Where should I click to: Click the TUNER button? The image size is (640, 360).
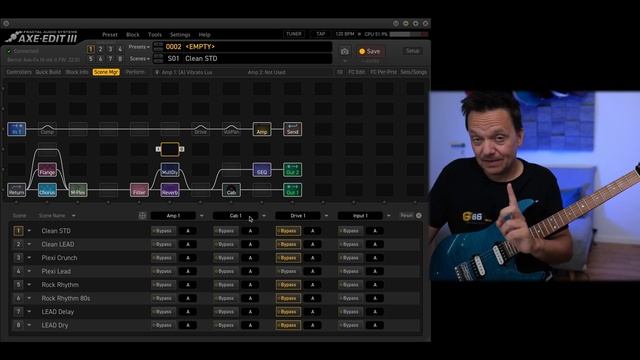point(294,34)
